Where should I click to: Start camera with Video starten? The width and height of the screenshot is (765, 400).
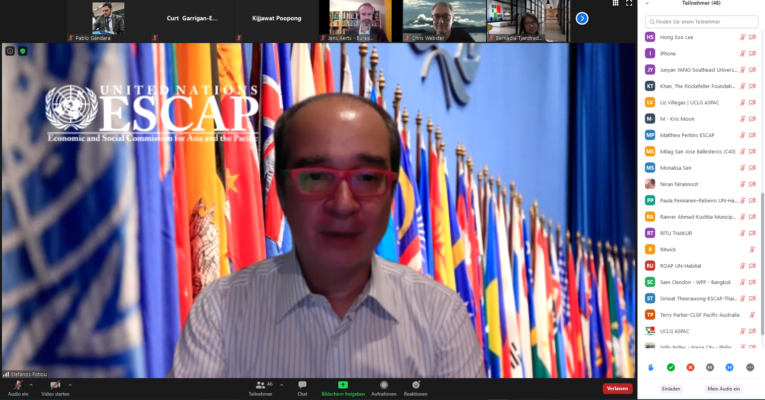point(55,388)
